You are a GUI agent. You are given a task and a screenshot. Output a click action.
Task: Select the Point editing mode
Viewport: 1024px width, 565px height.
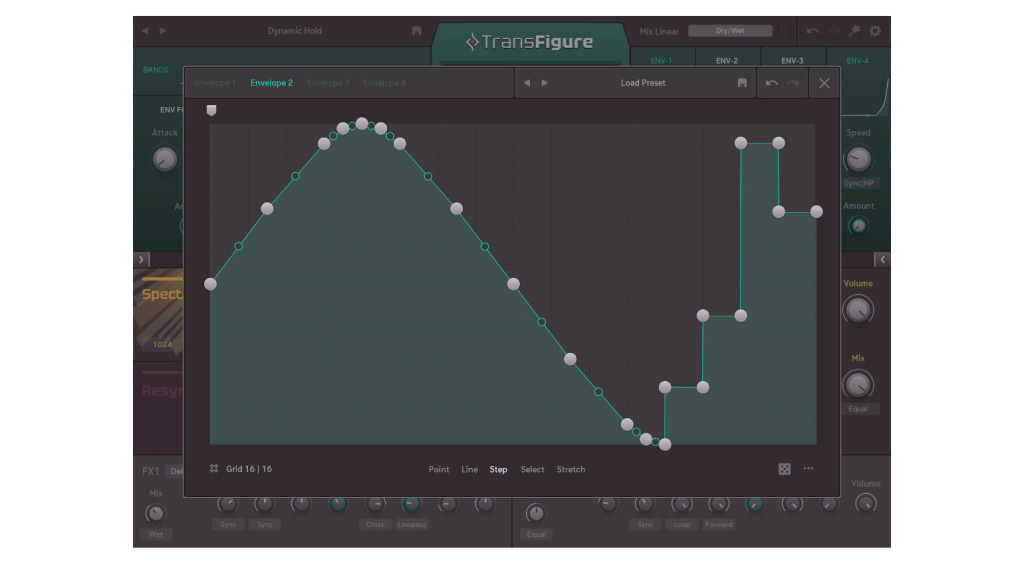[439, 469]
